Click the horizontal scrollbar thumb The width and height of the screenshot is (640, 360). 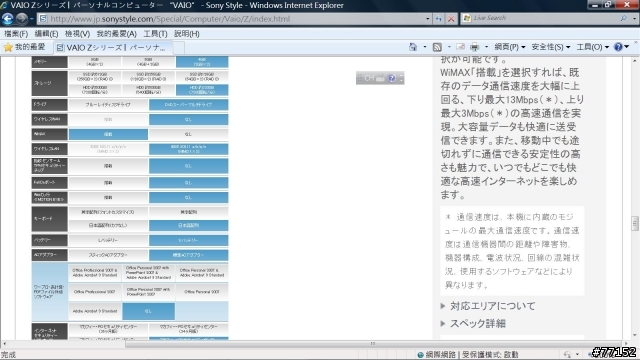373,344
